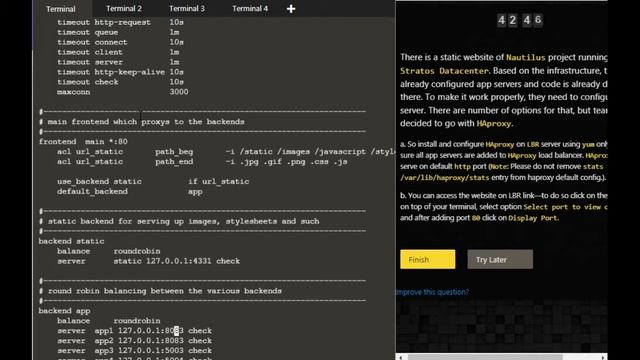This screenshot has height=360, width=640.
Task: Click 'balance roundrobin' under backend static
Action: click(x=109, y=251)
